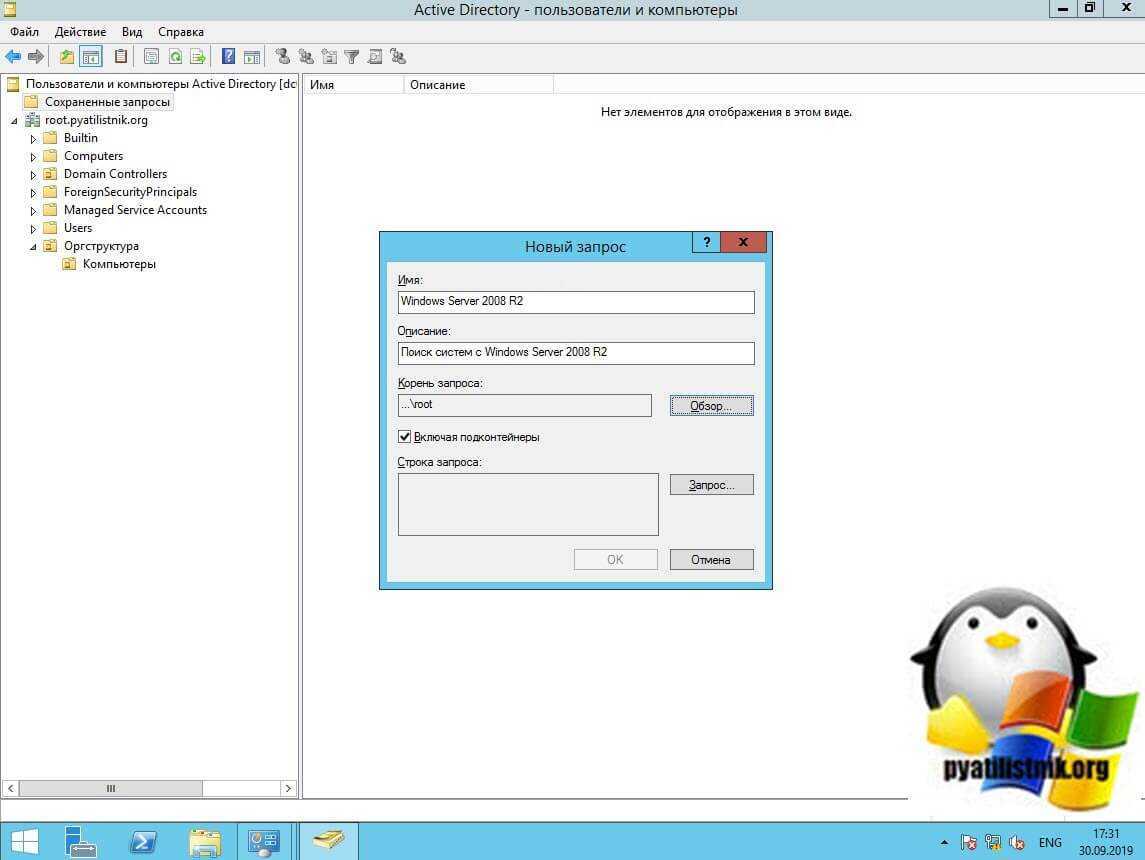Click the clipboard paste toolbar icon
This screenshot has width=1145, height=860.
click(121, 56)
